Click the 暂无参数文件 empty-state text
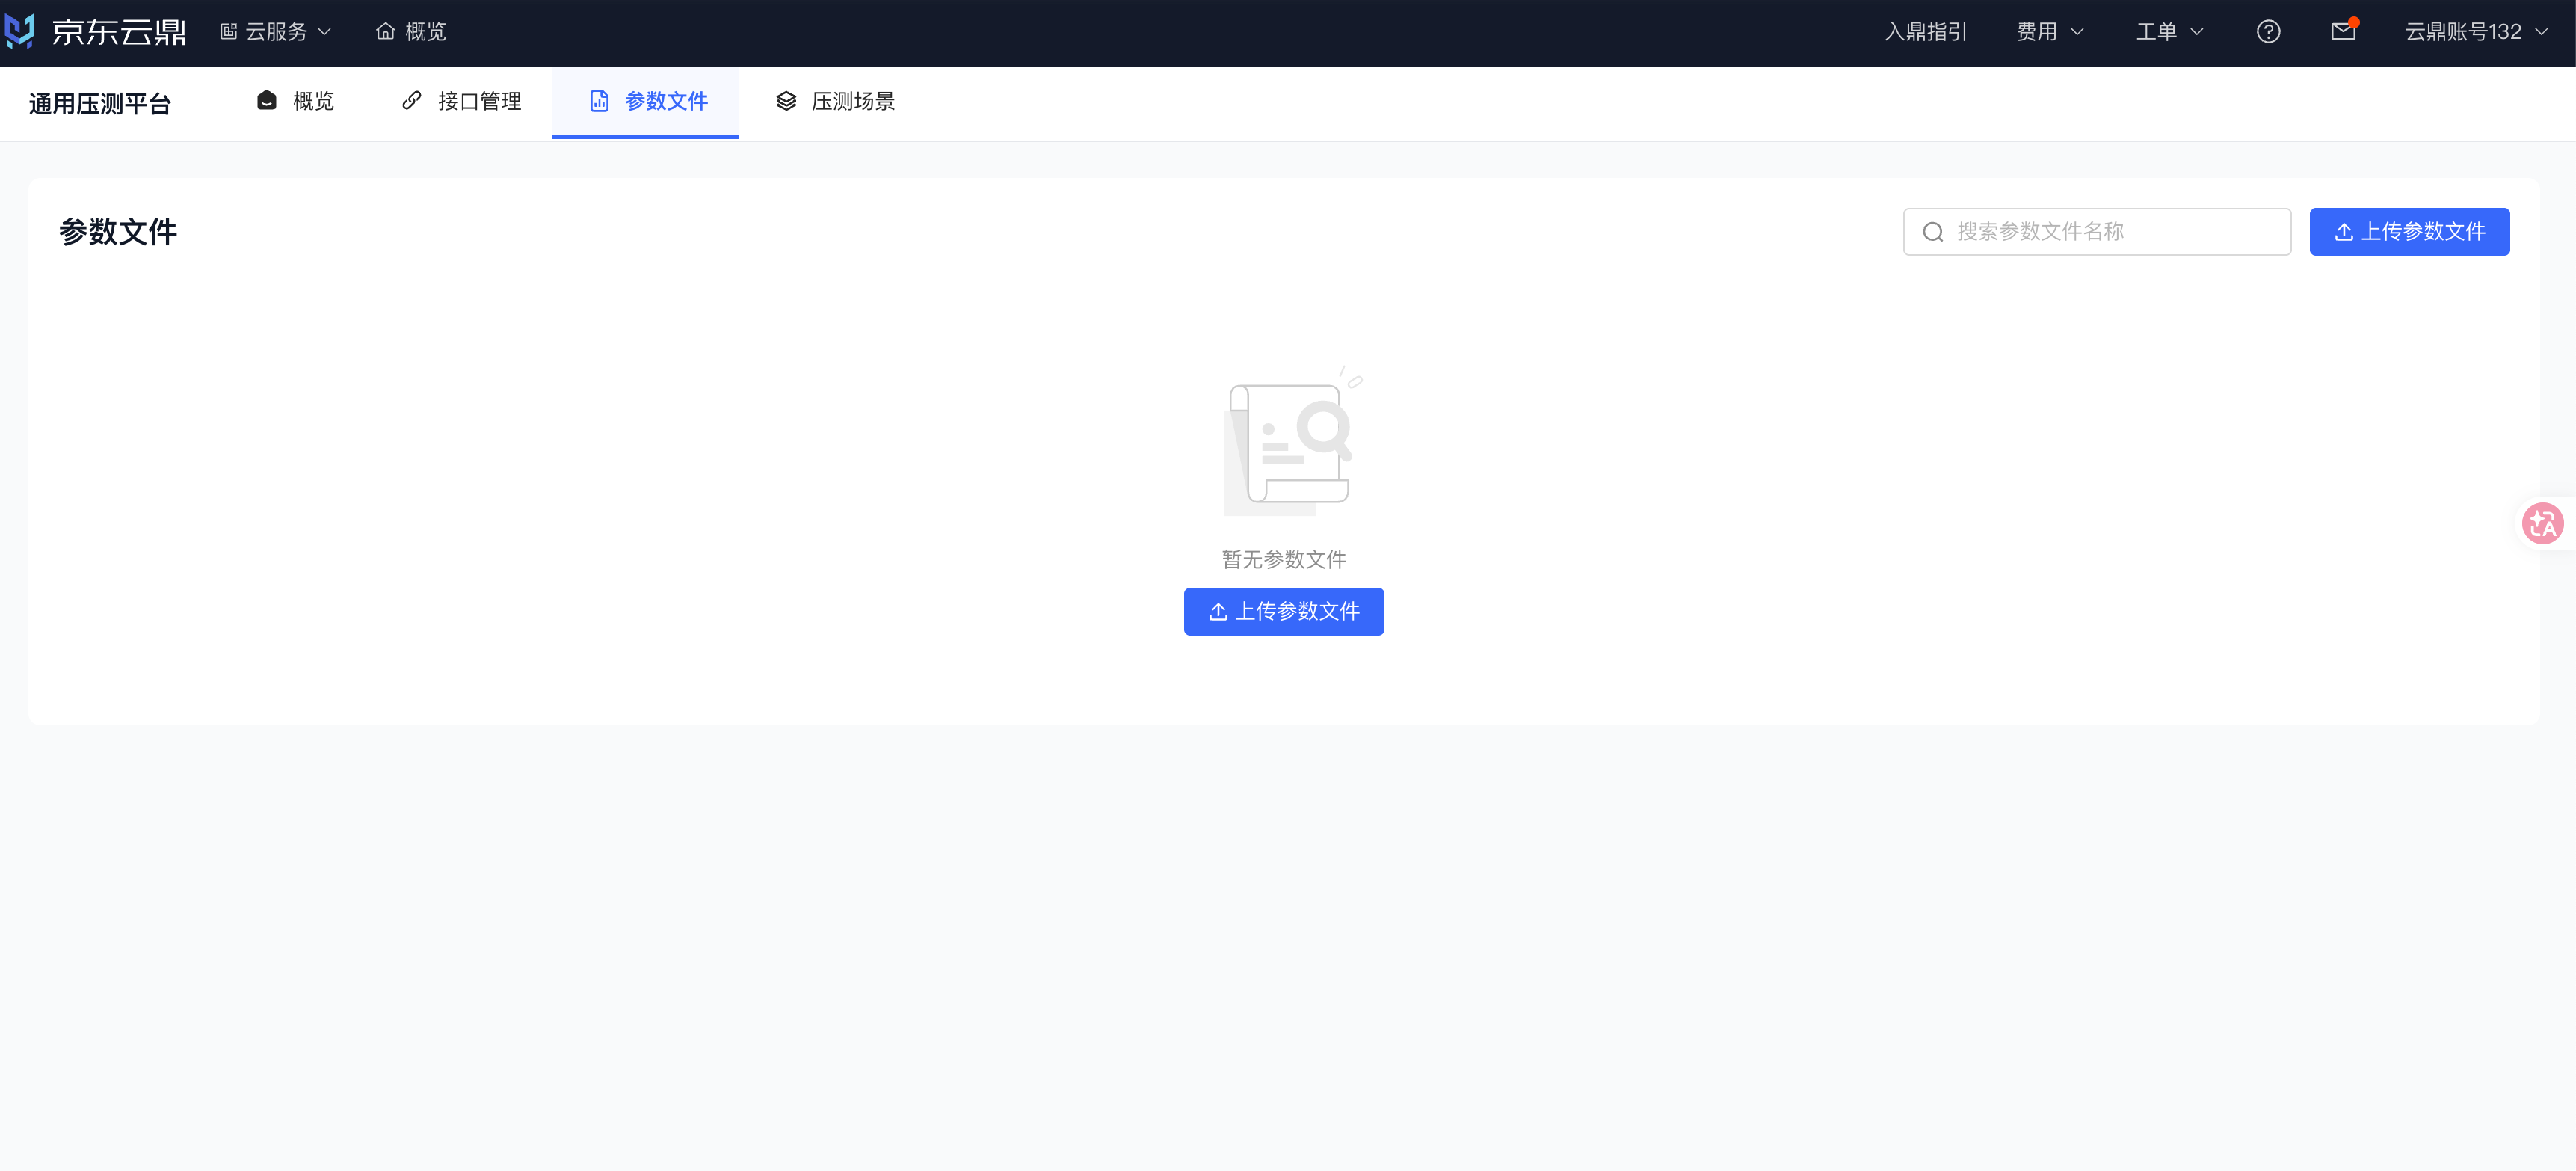The height and width of the screenshot is (1171, 2576). point(1284,559)
